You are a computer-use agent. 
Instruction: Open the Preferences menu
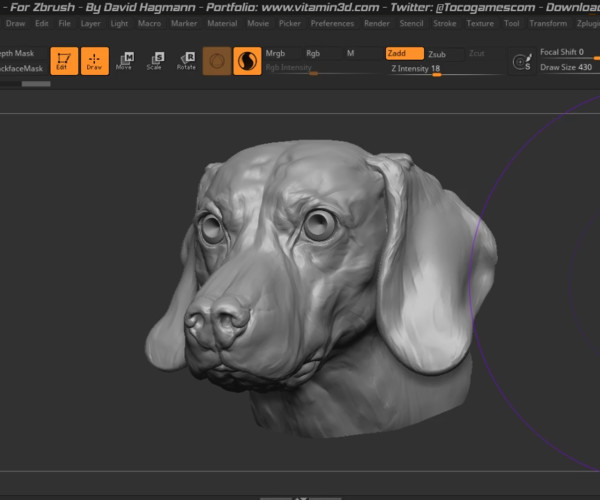(x=333, y=23)
